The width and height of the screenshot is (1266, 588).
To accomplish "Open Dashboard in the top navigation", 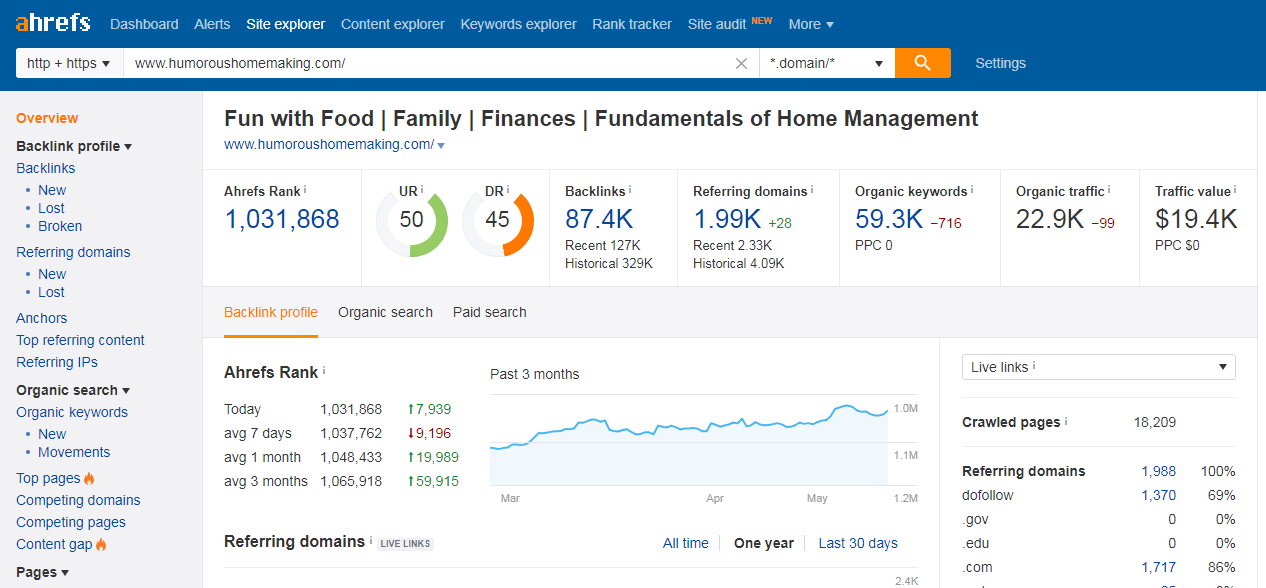I will [144, 24].
